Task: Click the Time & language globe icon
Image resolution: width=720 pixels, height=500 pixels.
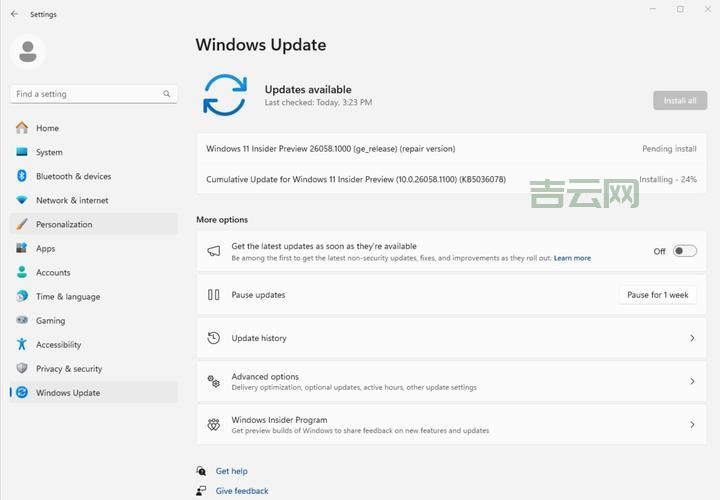Action: (22, 296)
